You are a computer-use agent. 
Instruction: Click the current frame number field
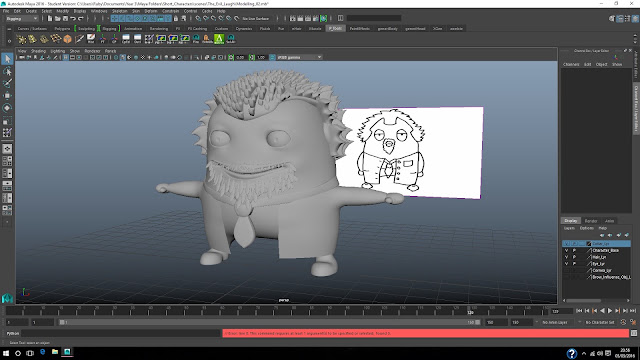tap(562, 311)
